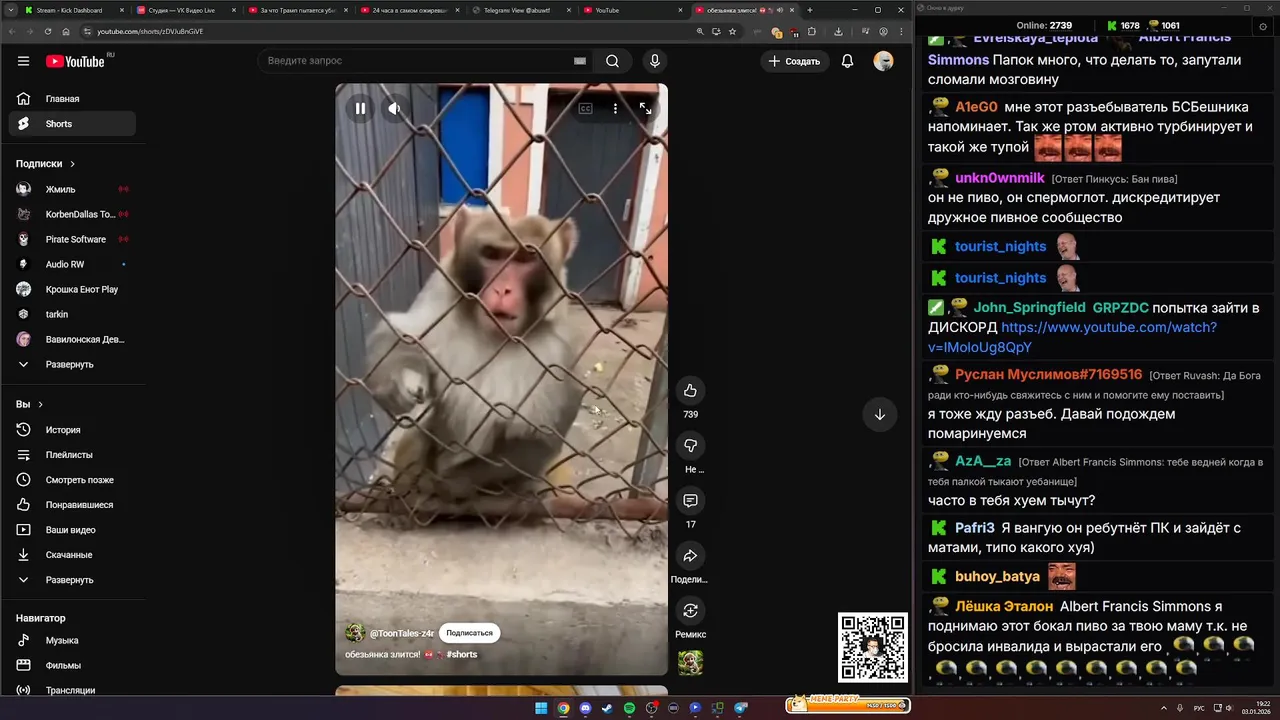Screen dimensions: 1280x720
Task: Open История watch history
Action: pos(72,430)
